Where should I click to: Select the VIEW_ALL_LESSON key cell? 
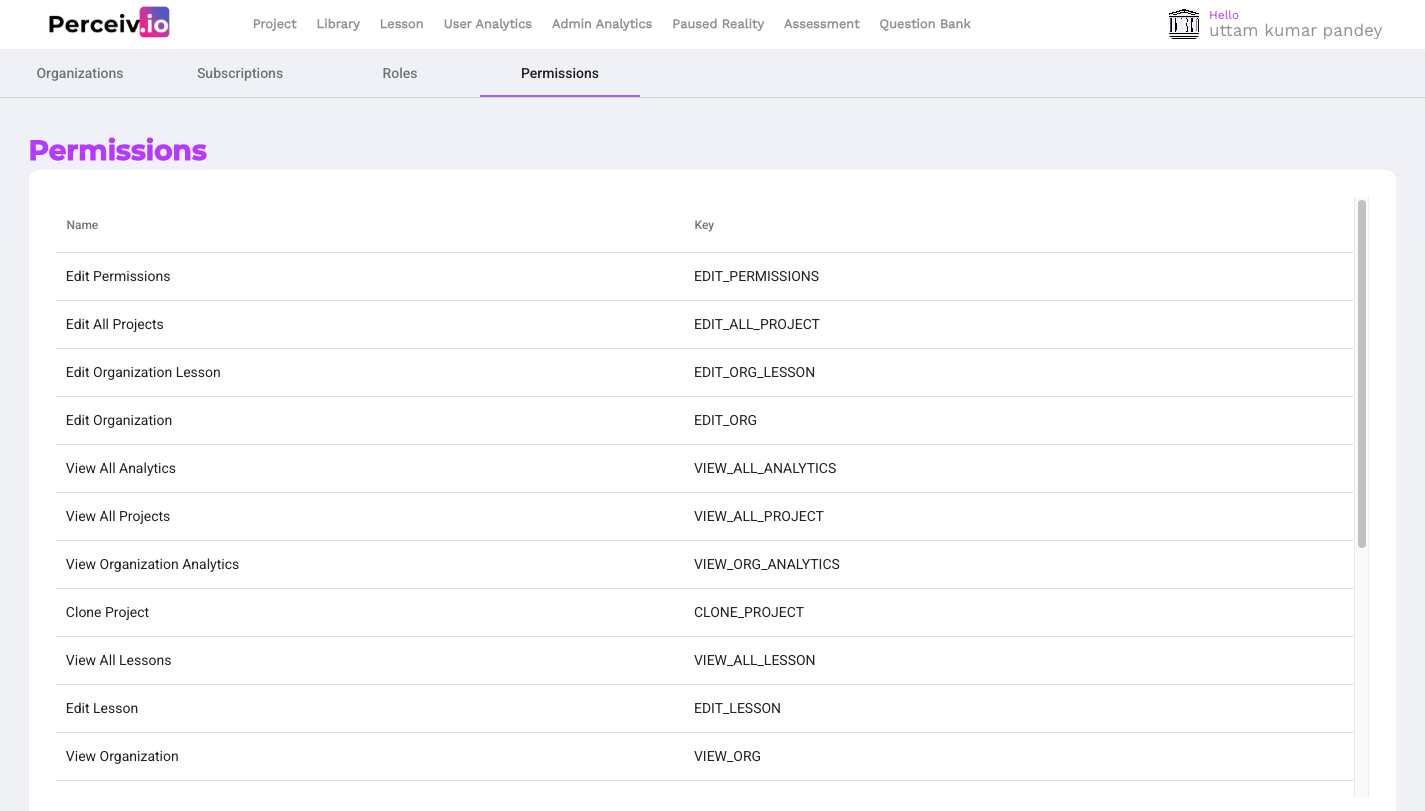[x=755, y=660]
